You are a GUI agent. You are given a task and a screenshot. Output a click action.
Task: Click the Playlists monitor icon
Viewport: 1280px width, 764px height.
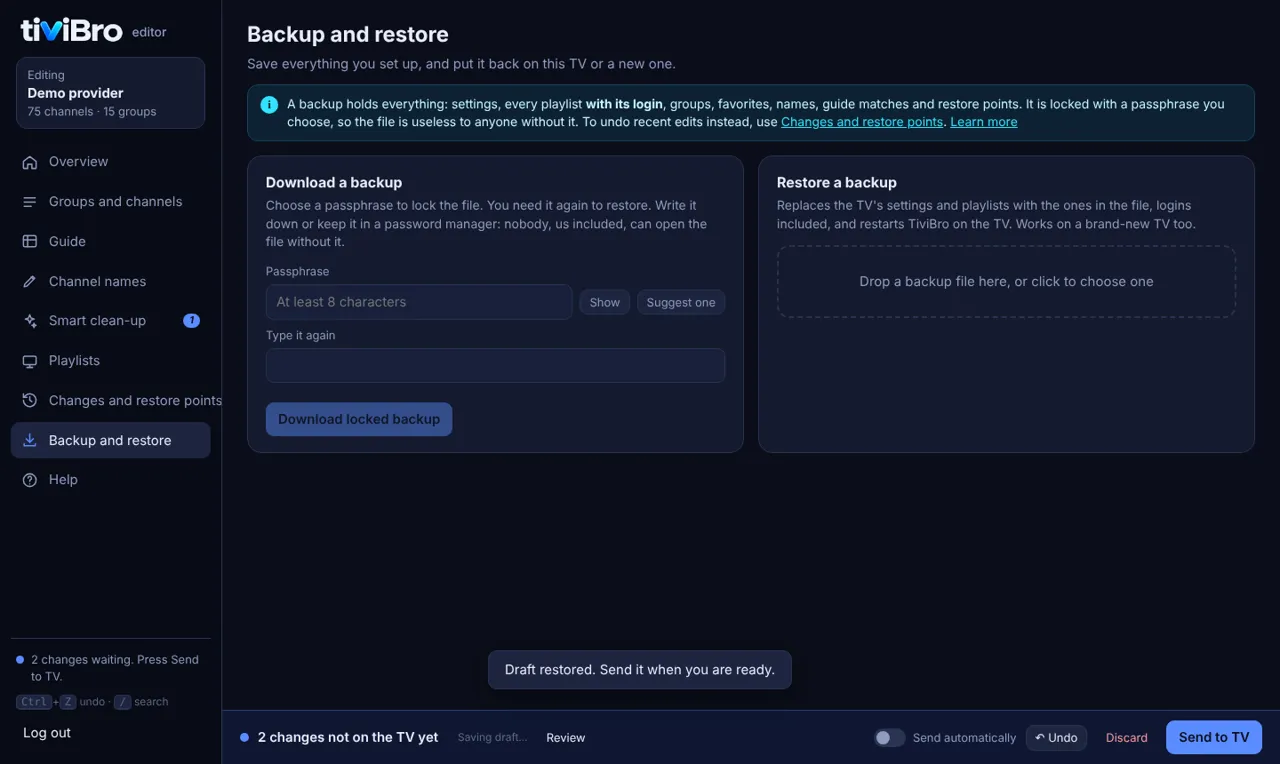coord(30,361)
